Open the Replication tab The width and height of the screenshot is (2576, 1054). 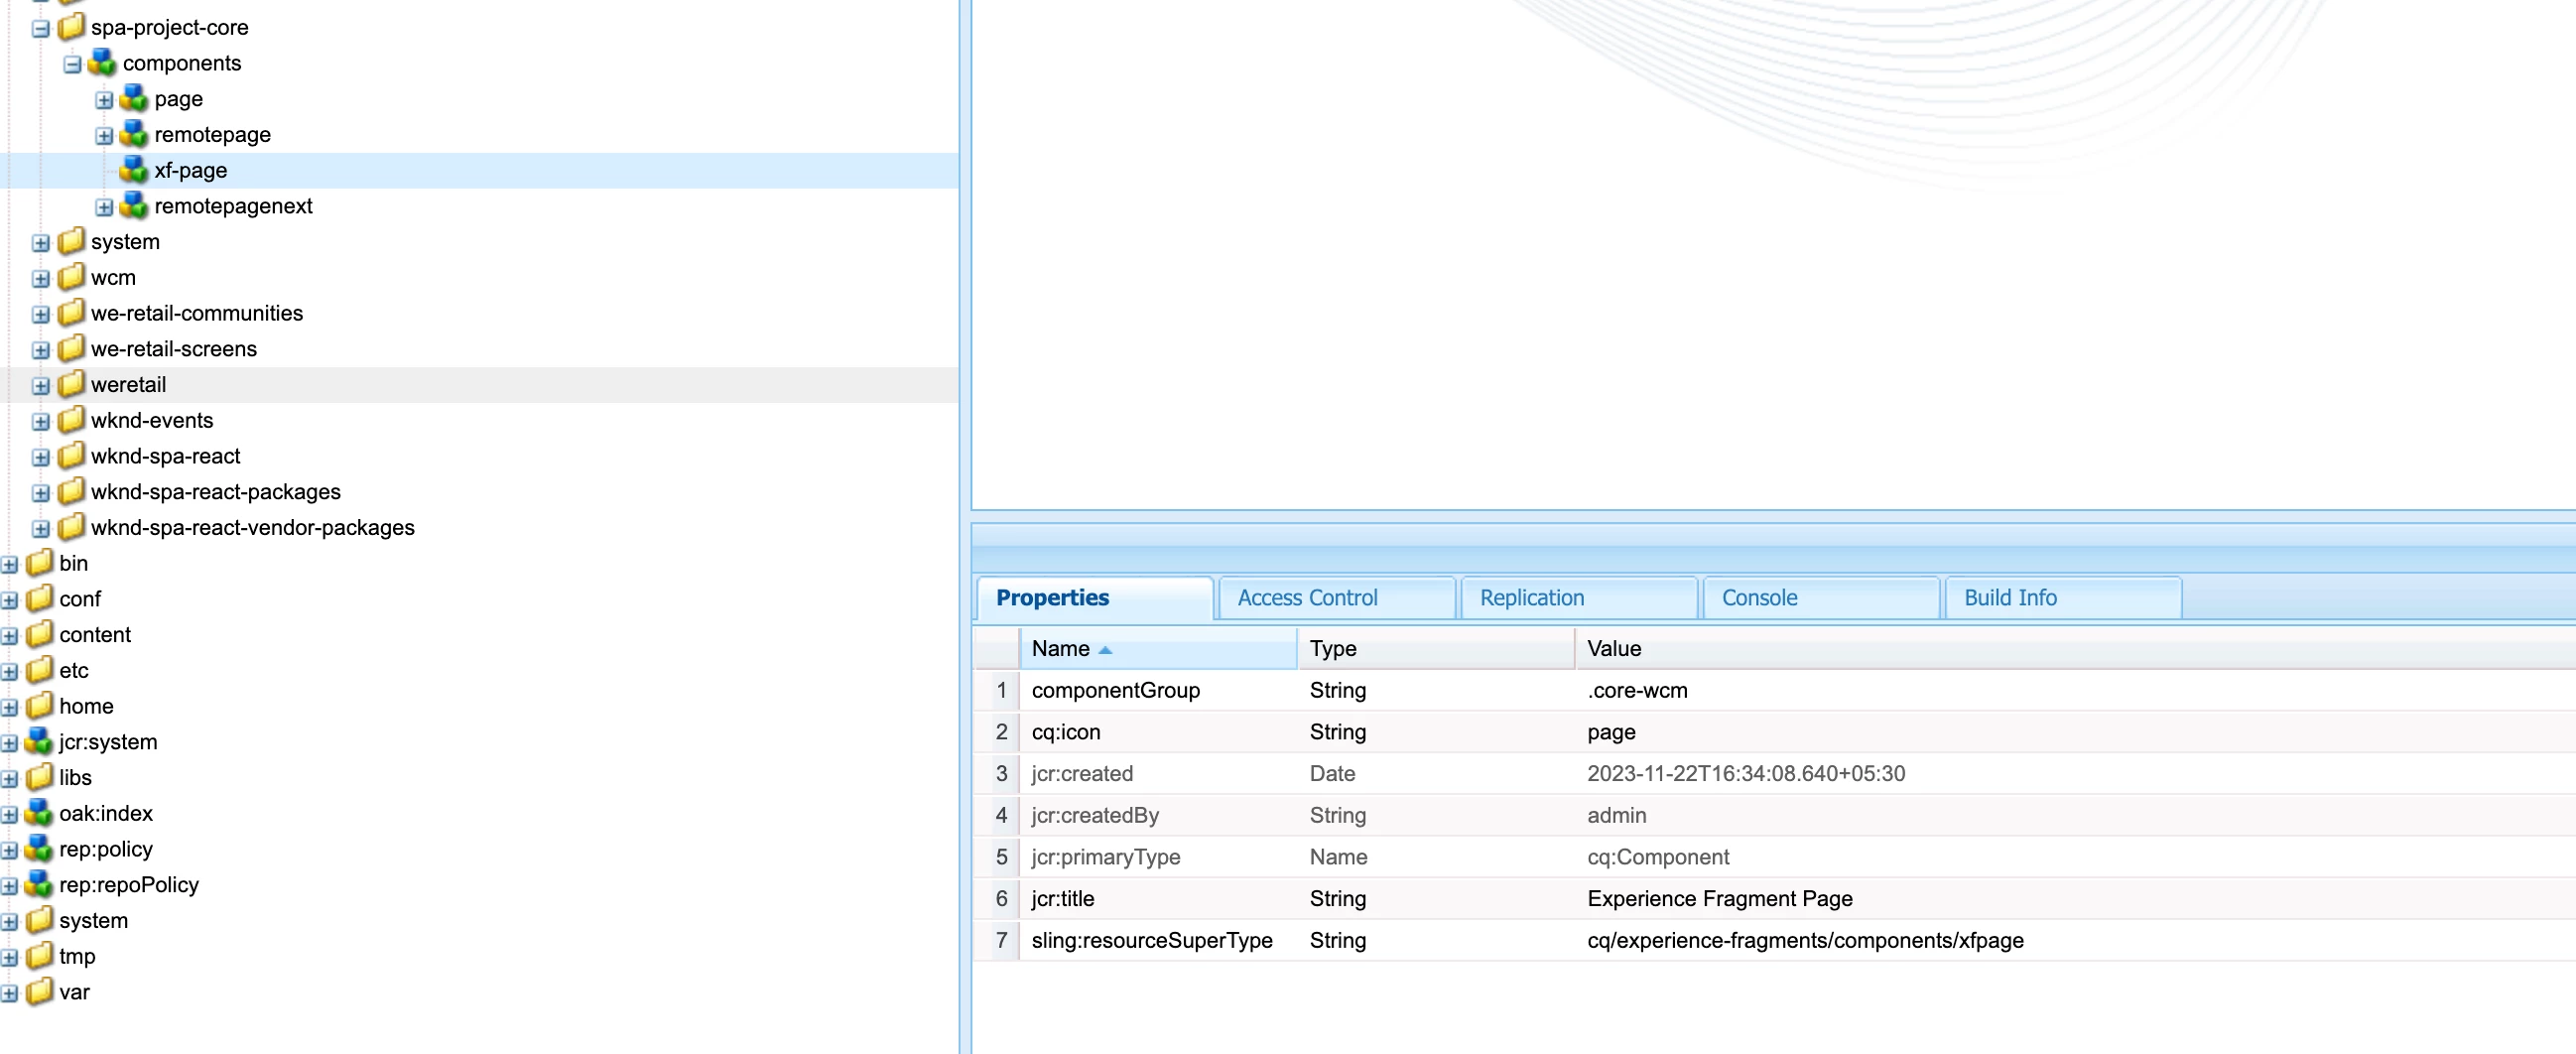pyautogui.click(x=1579, y=598)
